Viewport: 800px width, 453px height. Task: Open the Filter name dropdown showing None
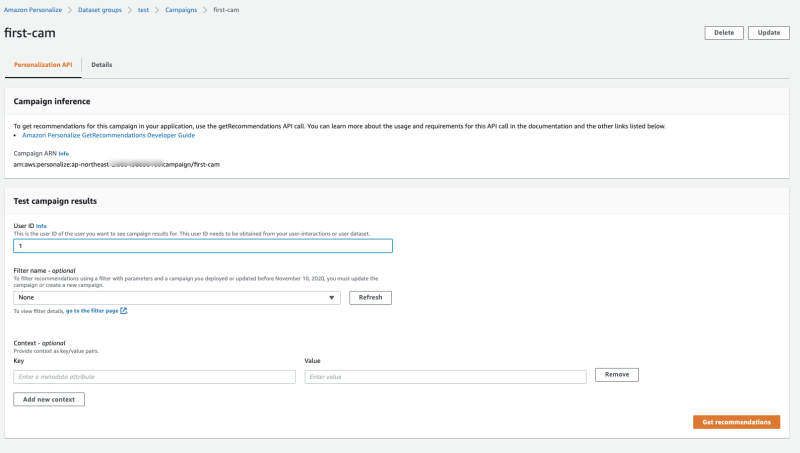pyautogui.click(x=177, y=297)
